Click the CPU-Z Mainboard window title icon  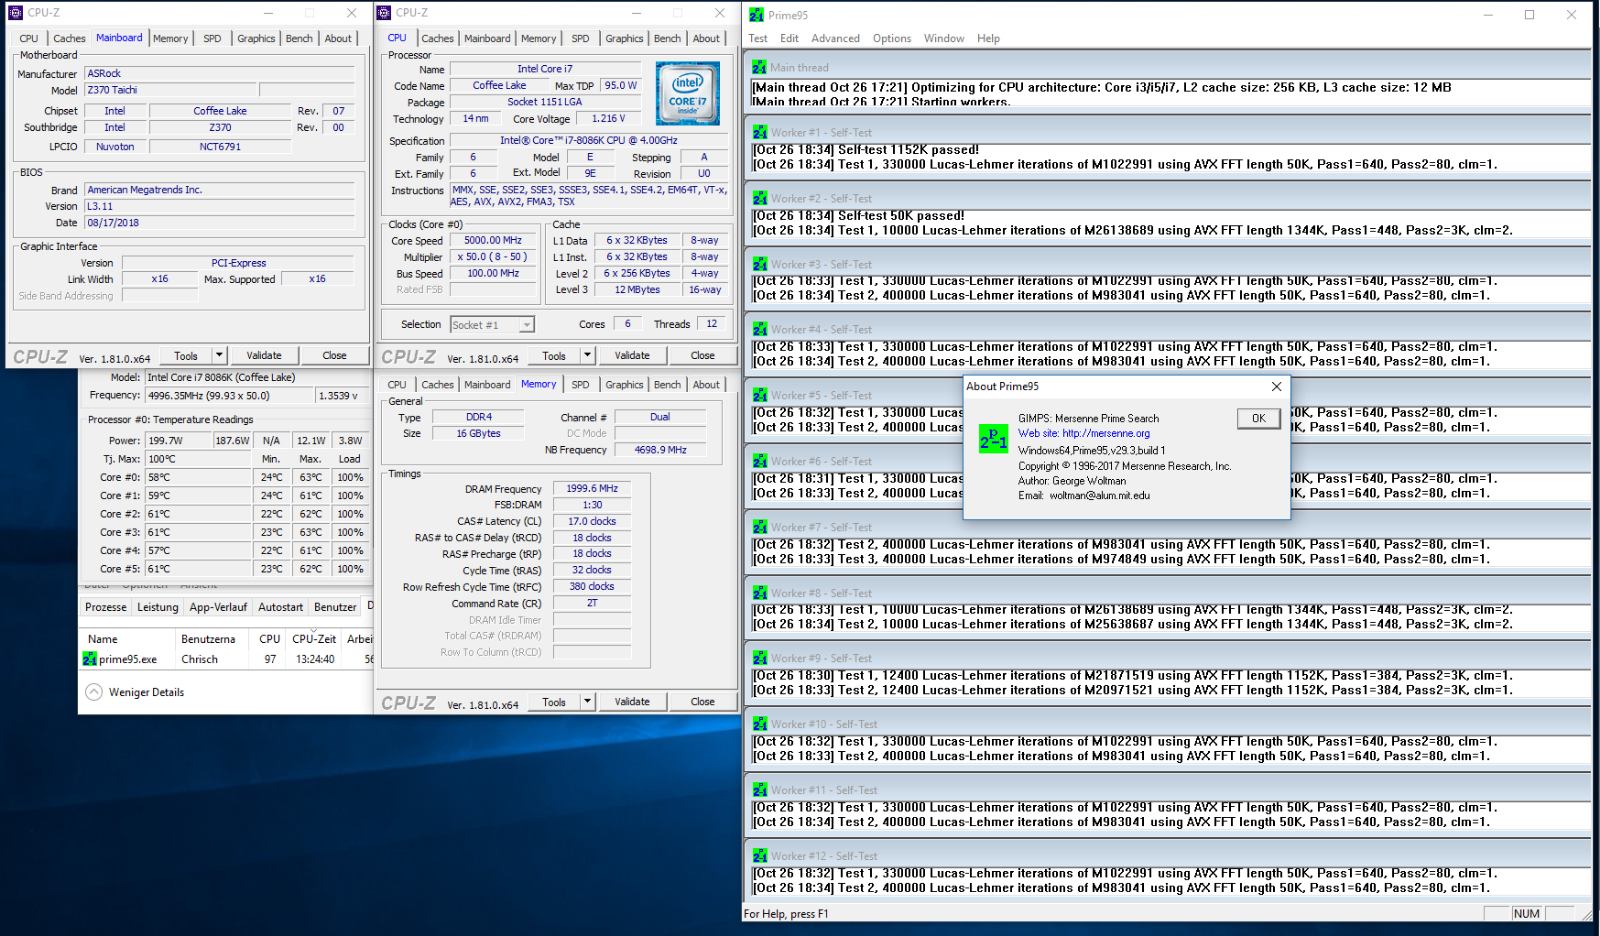coord(15,13)
